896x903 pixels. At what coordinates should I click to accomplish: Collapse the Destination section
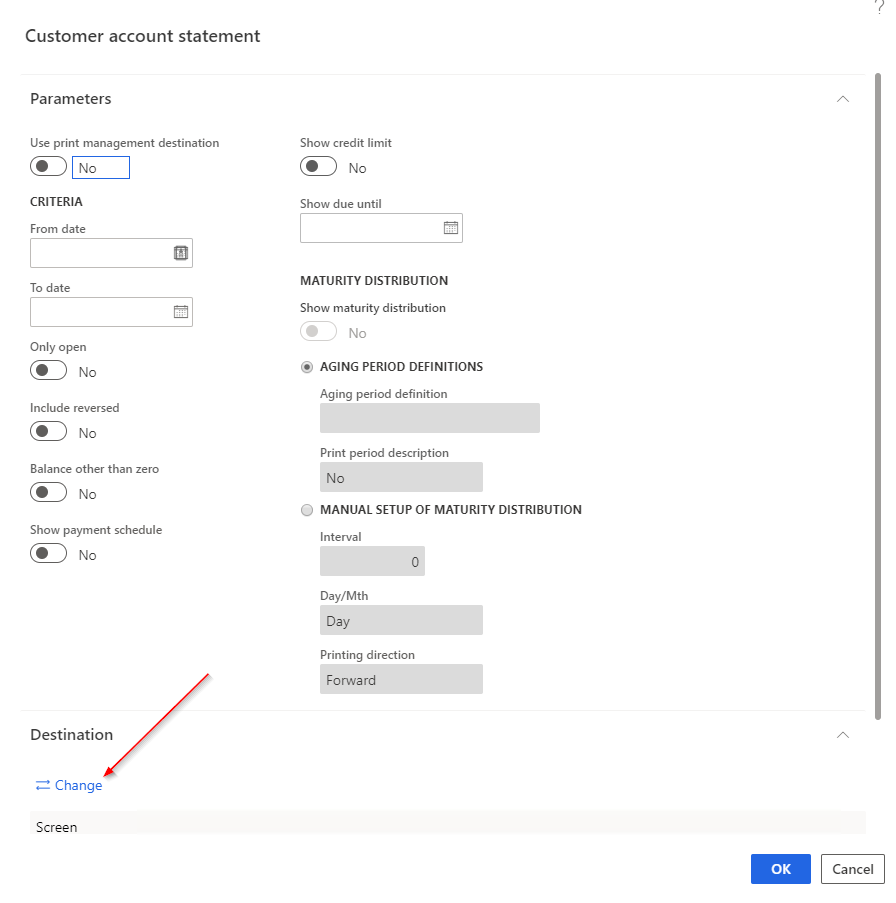pyautogui.click(x=843, y=735)
